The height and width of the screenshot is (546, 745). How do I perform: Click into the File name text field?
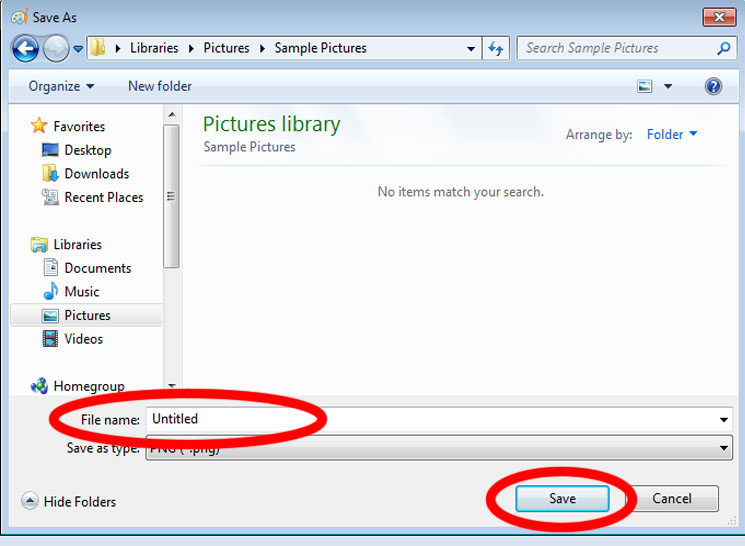(x=430, y=420)
